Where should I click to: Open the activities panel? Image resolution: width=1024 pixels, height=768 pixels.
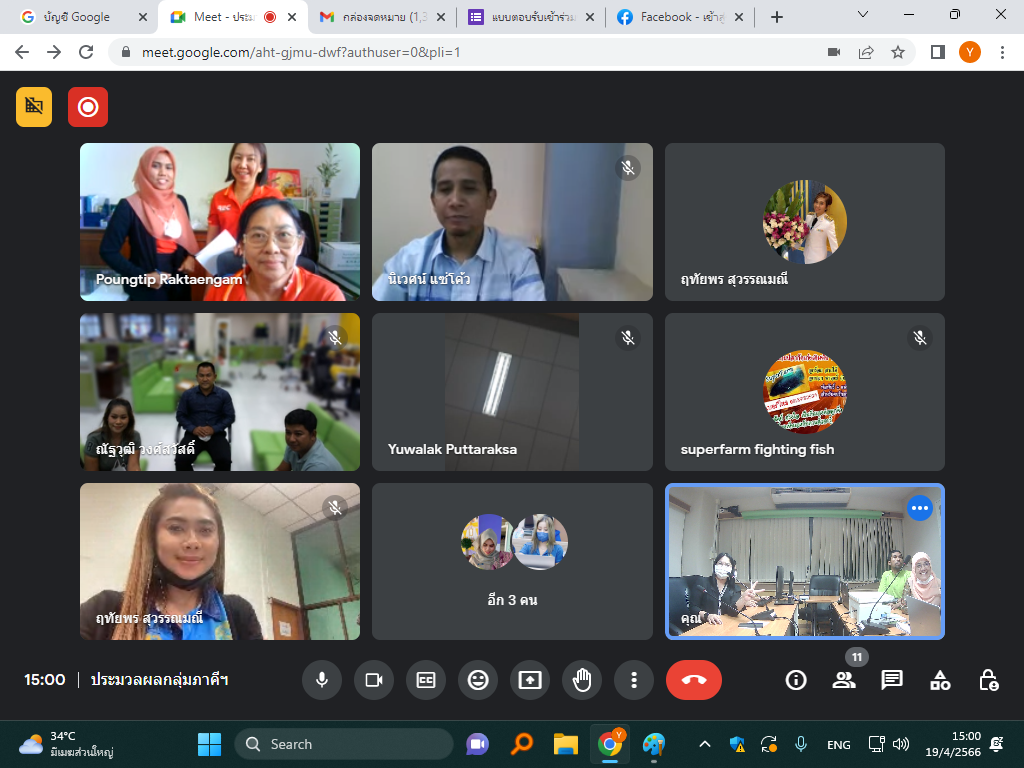[x=940, y=680]
